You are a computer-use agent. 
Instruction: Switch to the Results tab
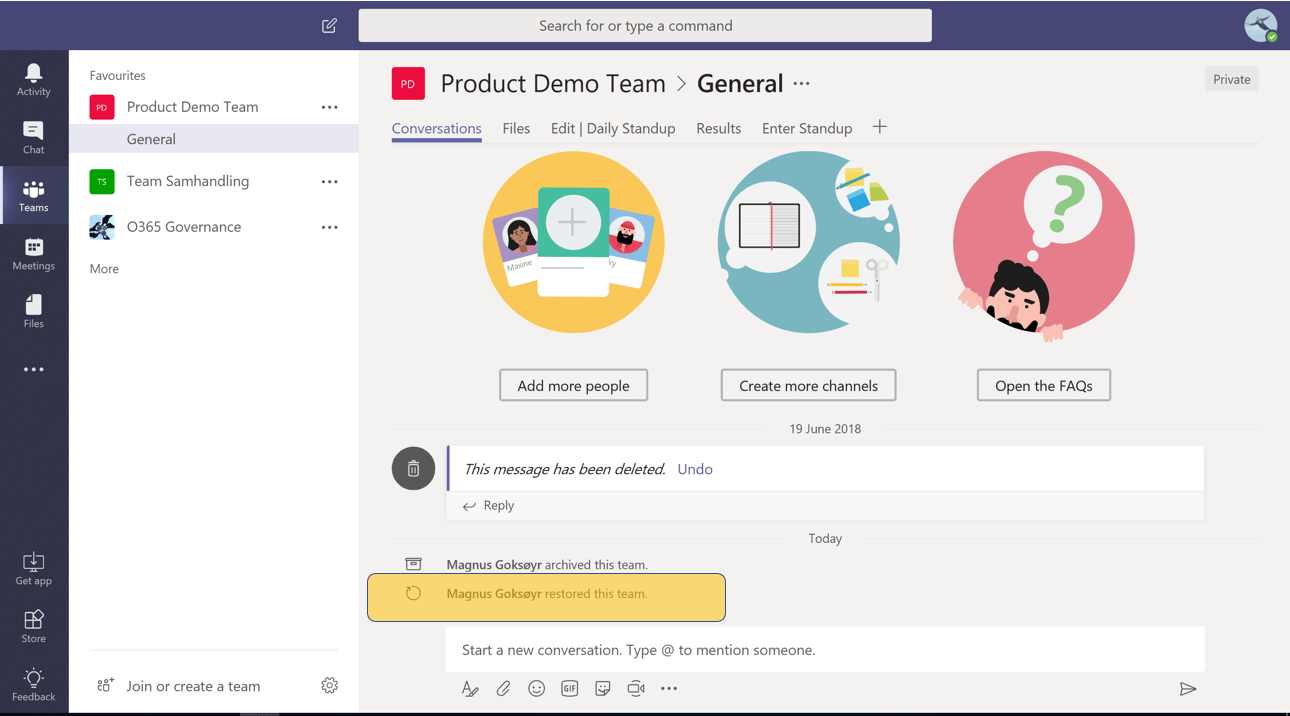pyautogui.click(x=718, y=128)
